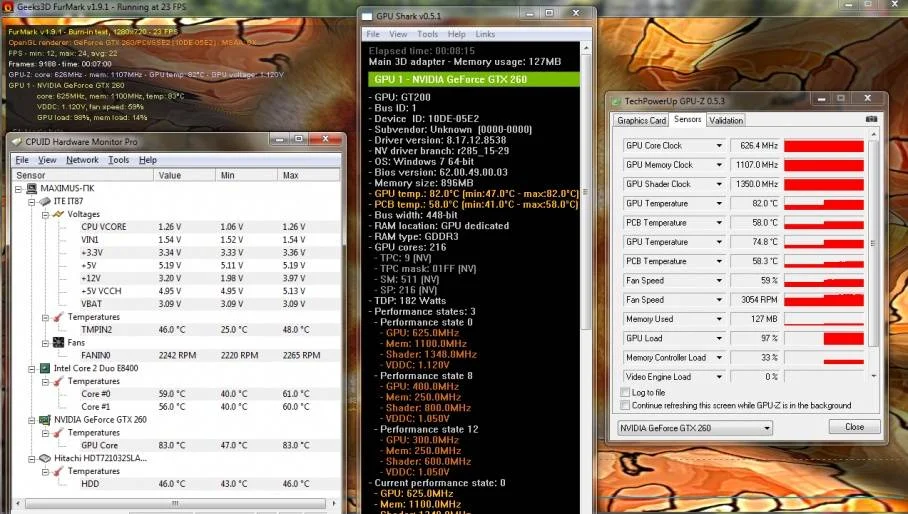Open the Memory Used sensor dropdown
The height and width of the screenshot is (514, 908).
tap(719, 319)
